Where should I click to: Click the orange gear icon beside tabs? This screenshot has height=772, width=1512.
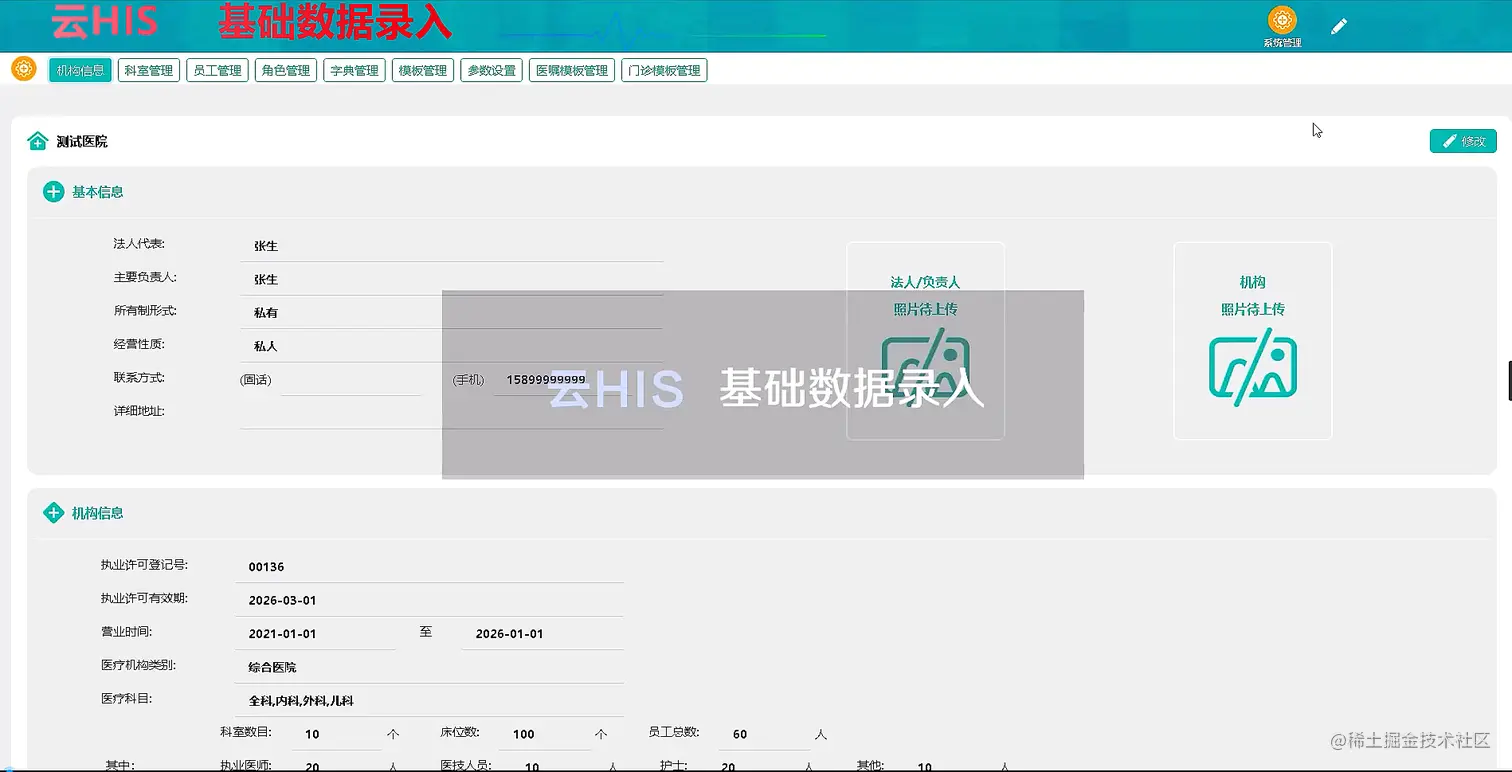pos(23,69)
